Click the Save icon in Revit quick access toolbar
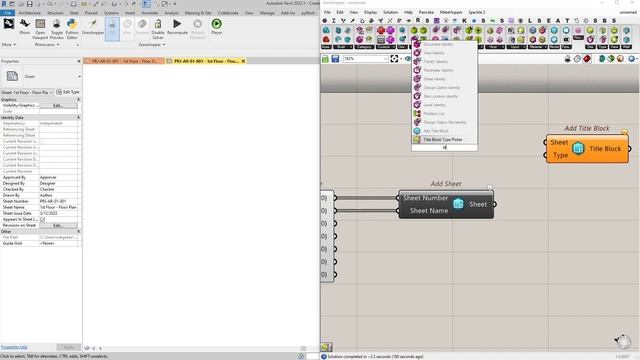The image size is (640, 360). [29, 4]
